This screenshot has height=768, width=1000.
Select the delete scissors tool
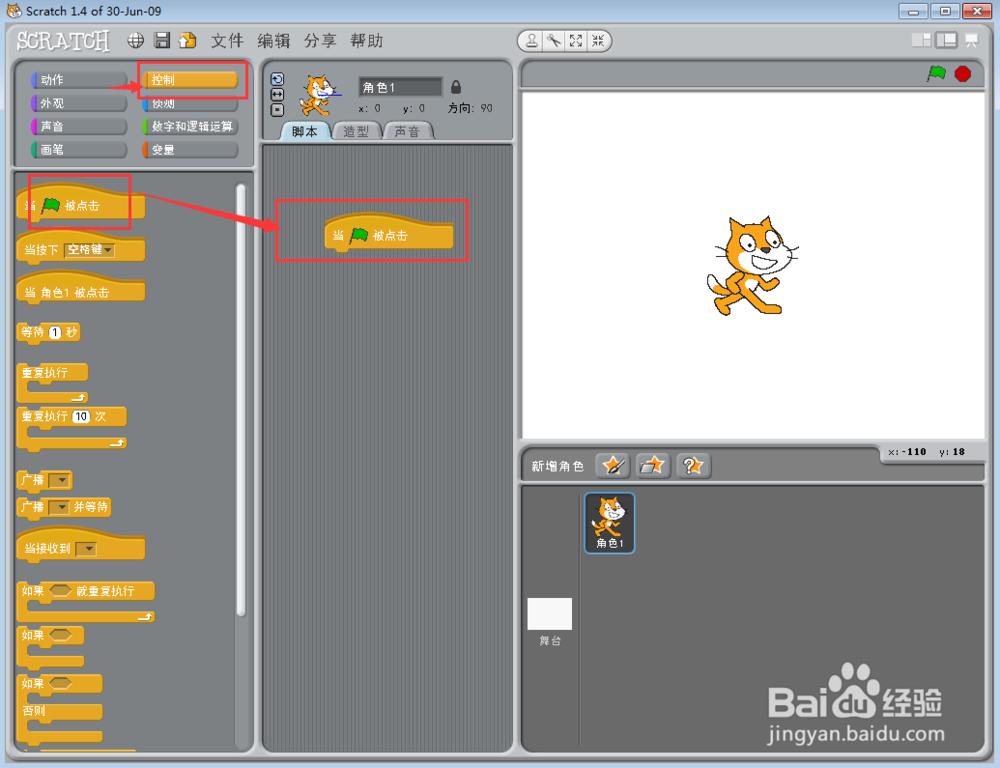(x=554, y=41)
